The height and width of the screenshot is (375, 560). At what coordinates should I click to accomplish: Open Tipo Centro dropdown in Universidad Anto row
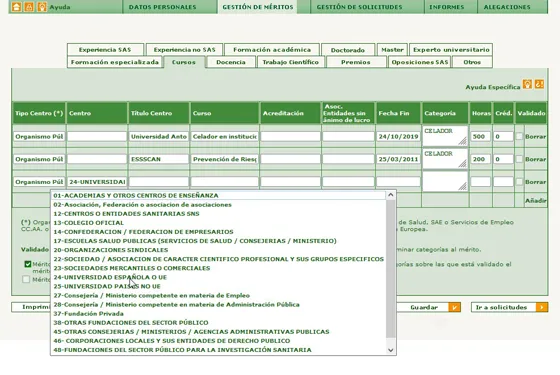pos(39,136)
